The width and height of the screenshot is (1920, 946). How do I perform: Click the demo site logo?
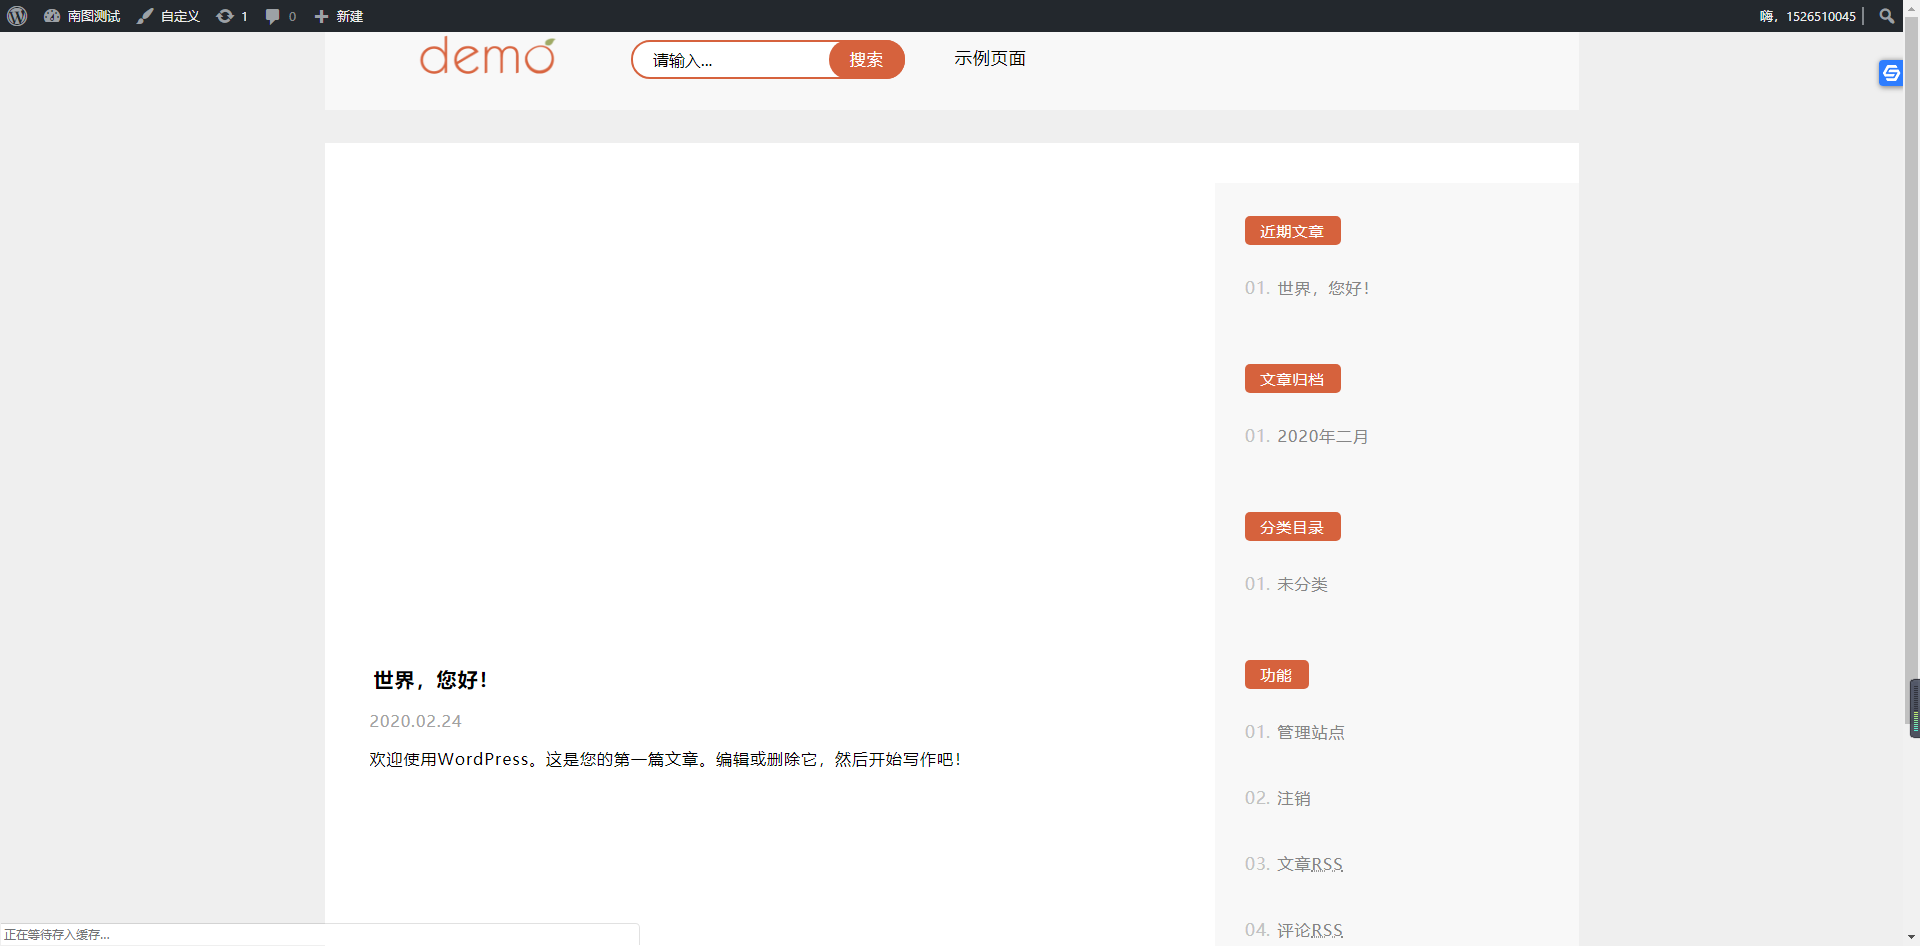(x=487, y=57)
